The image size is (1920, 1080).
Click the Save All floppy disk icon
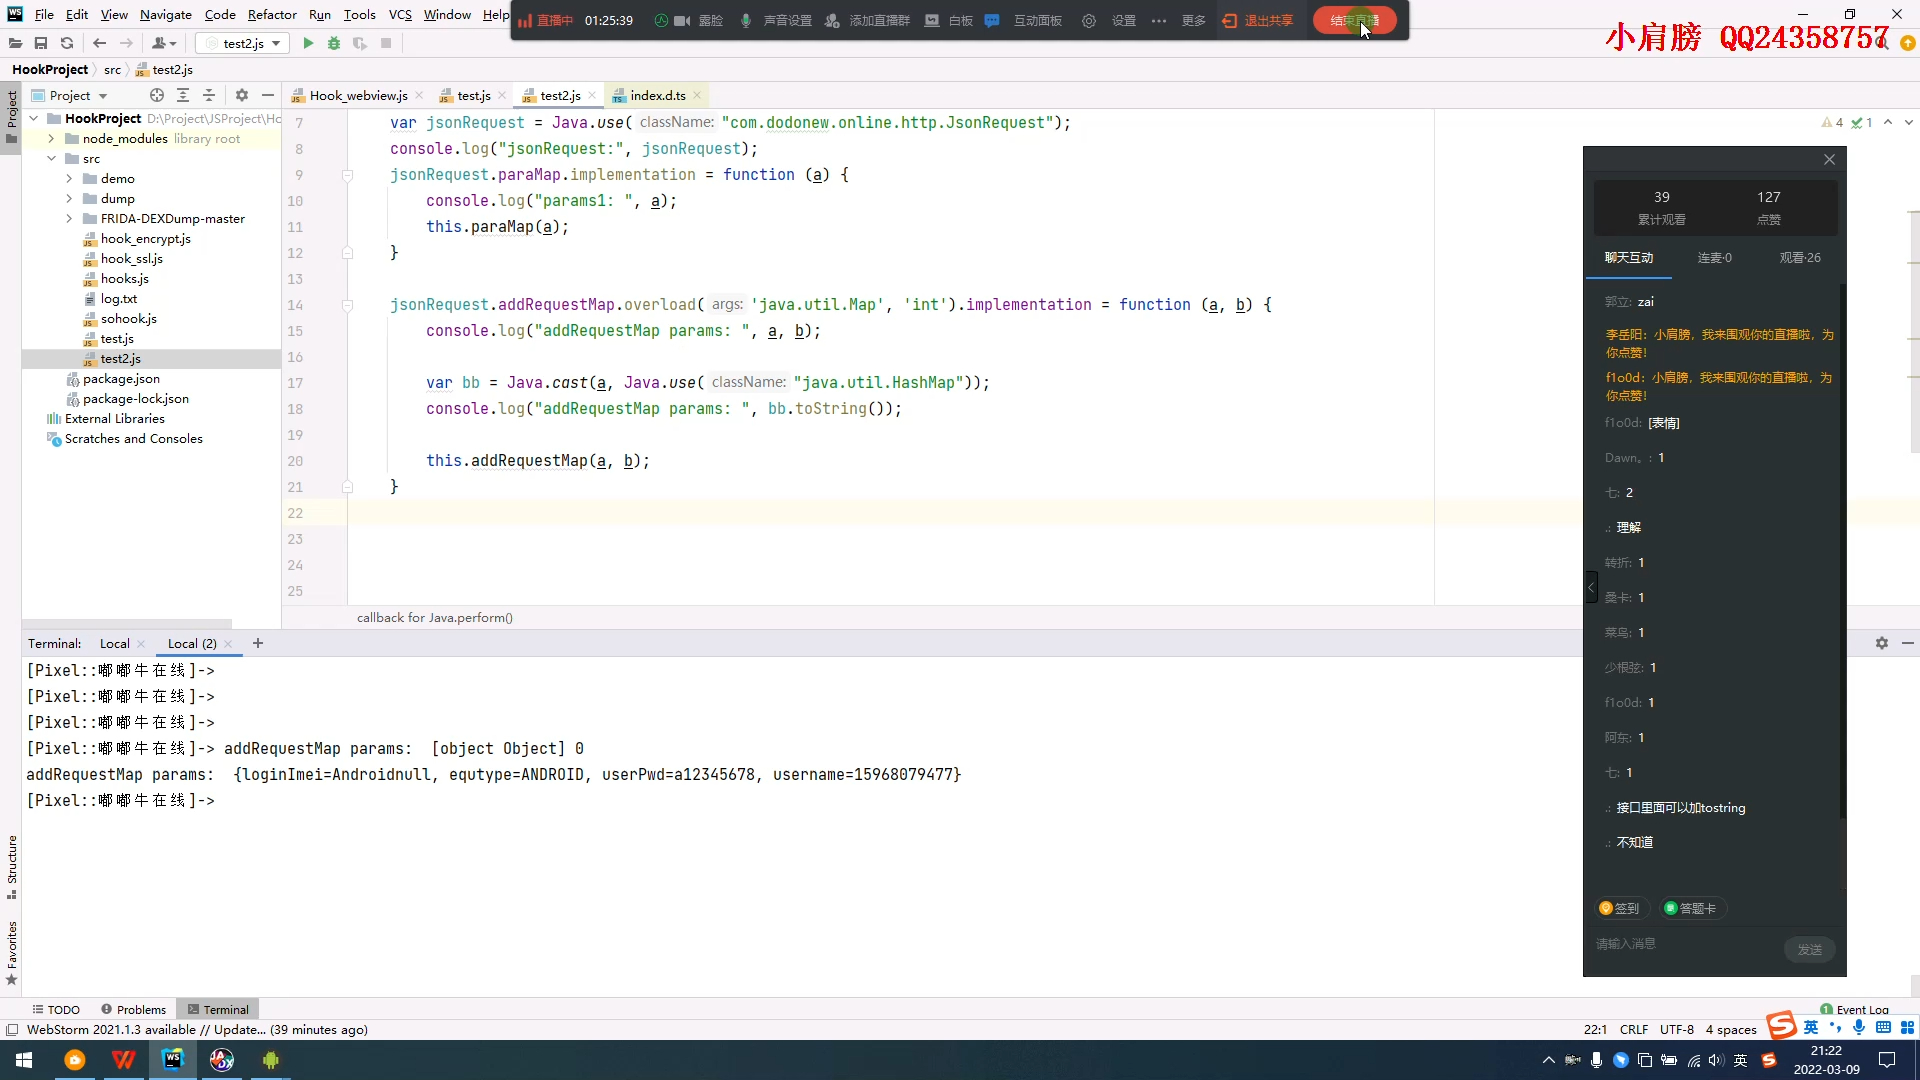[x=41, y=43]
